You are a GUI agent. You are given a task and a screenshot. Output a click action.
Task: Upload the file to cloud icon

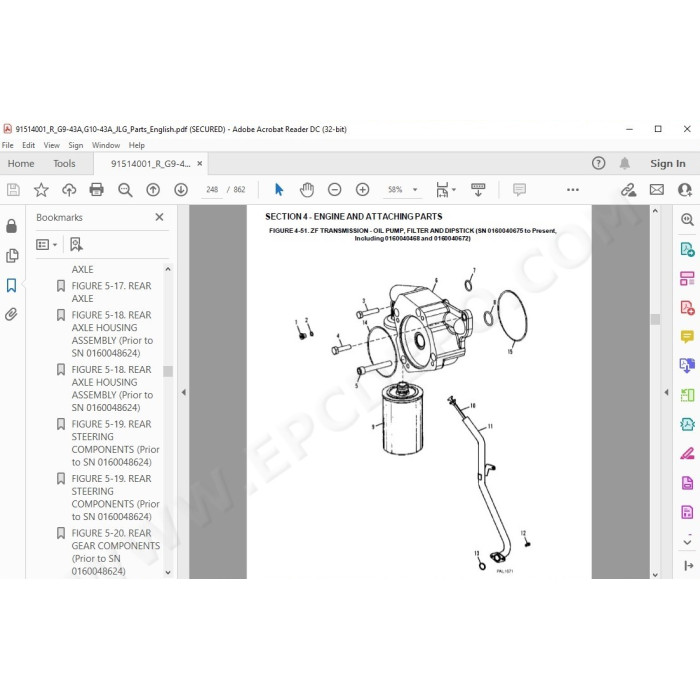pyautogui.click(x=69, y=190)
